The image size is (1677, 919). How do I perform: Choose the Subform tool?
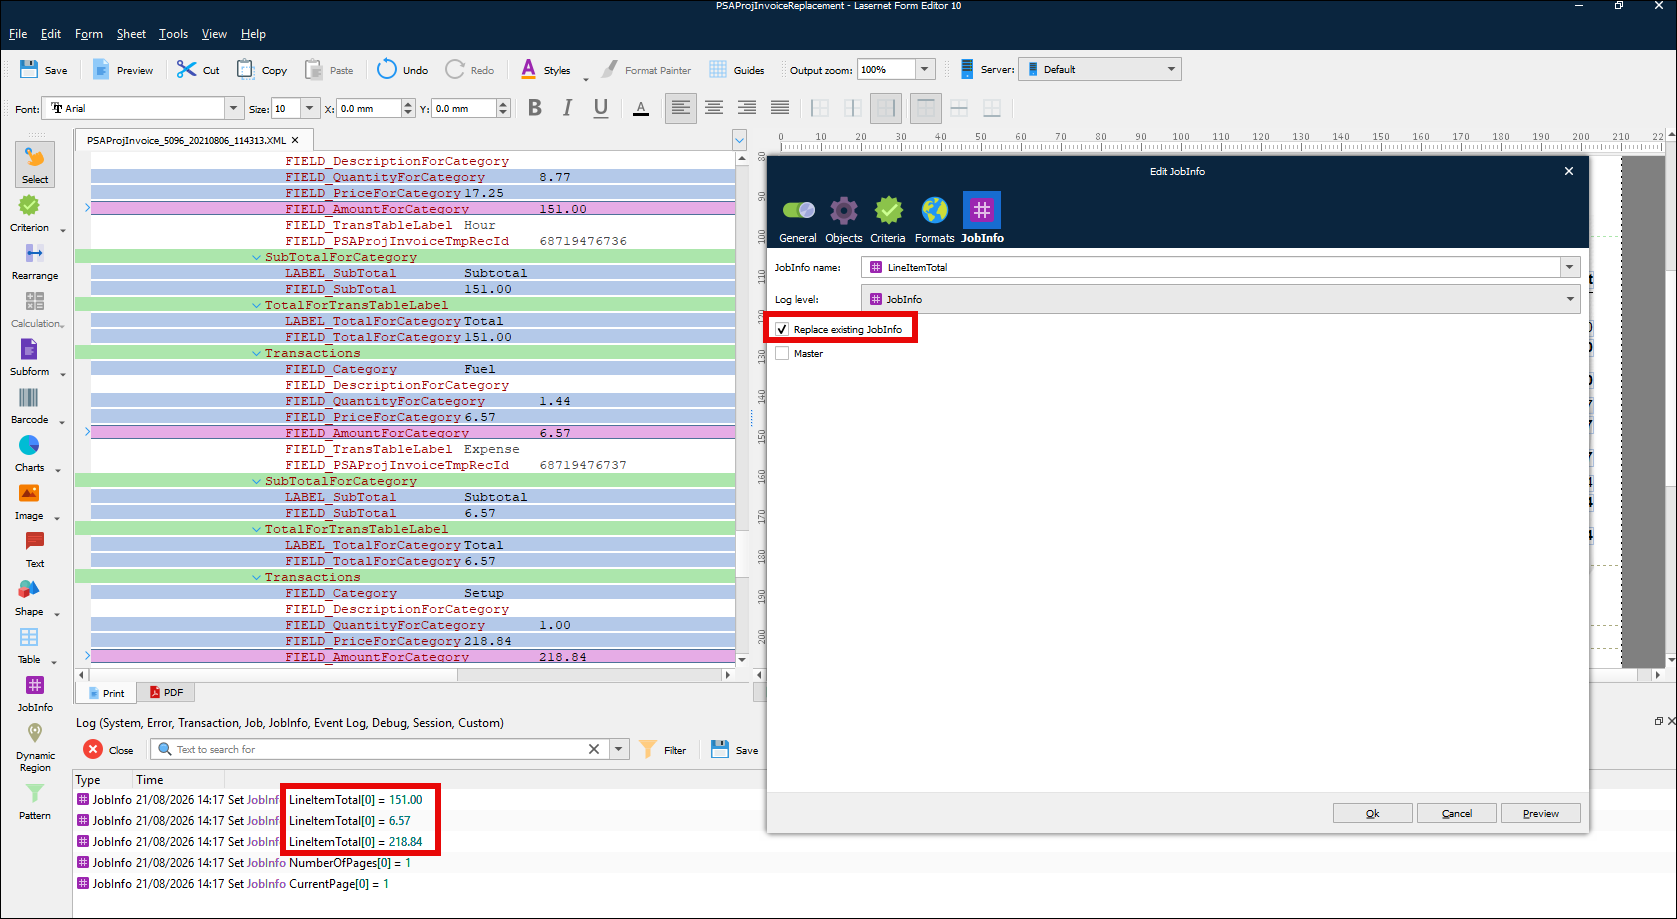tap(30, 357)
